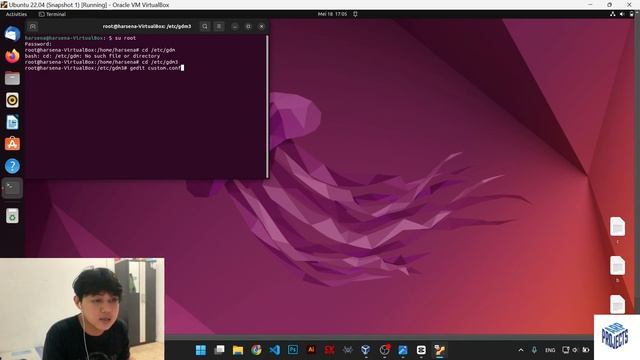640x360 pixels.
Task: Click the 'No such file or directory' line
Action: click(x=92, y=56)
